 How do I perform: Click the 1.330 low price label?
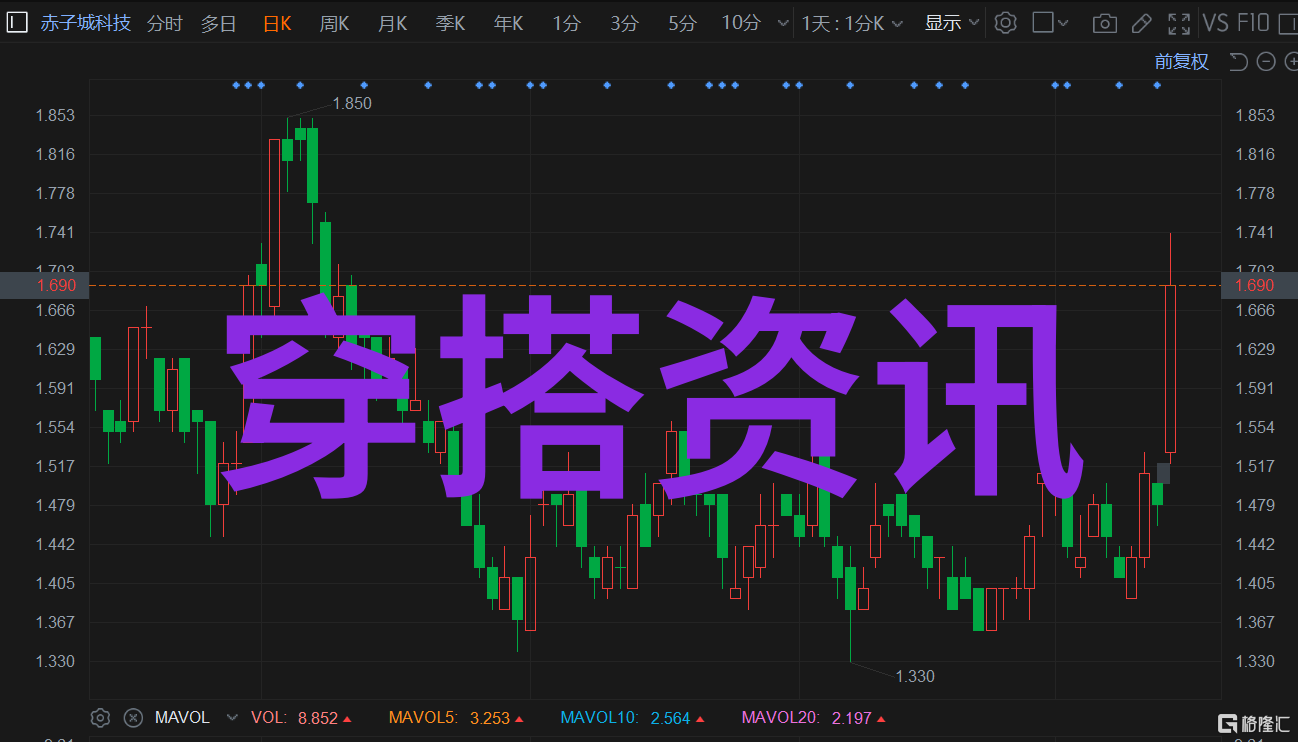[915, 676]
